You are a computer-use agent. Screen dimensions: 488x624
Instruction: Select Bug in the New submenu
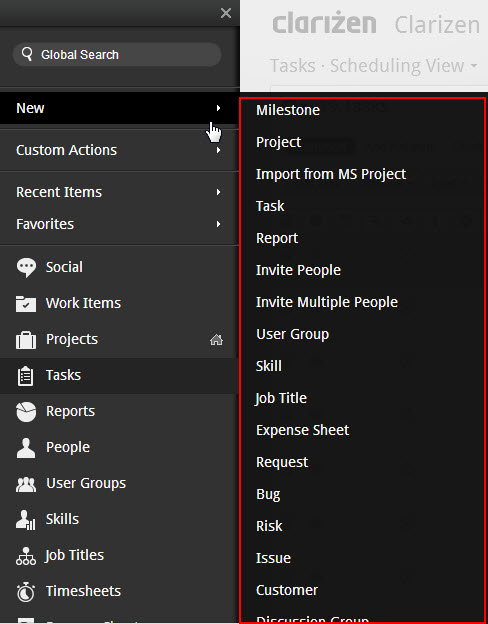pos(268,495)
